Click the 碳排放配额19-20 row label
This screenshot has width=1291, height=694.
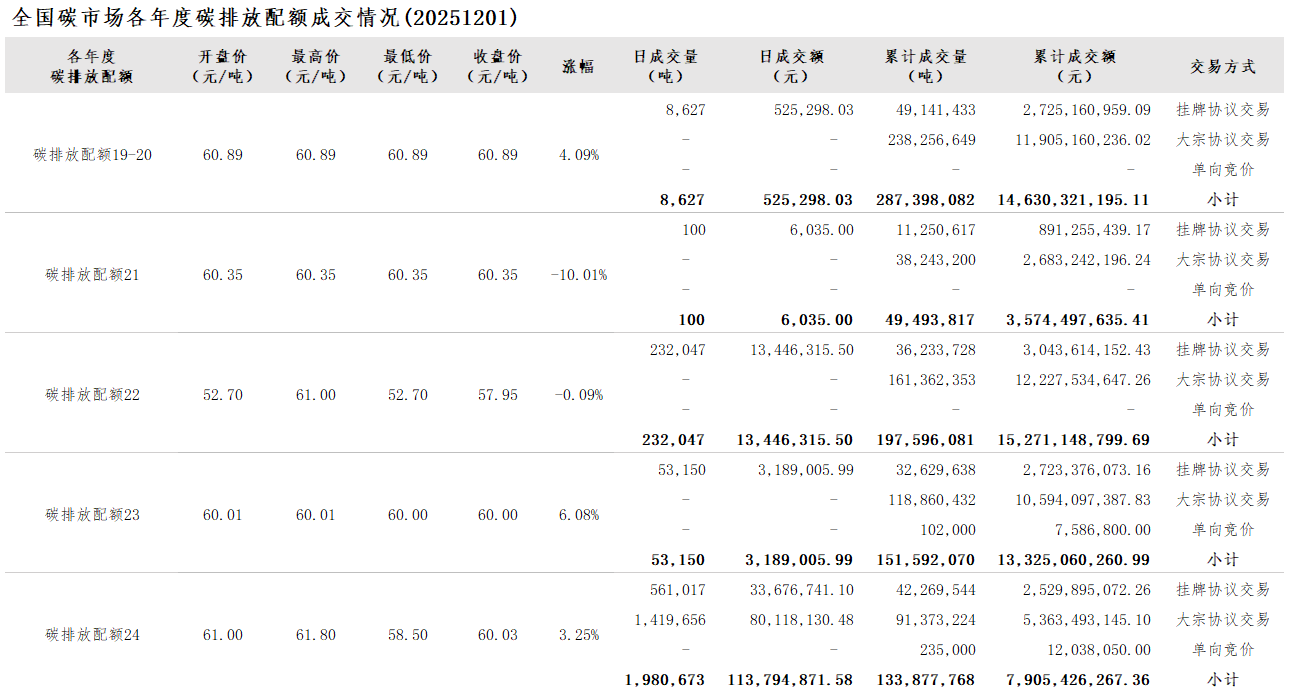click(x=93, y=155)
